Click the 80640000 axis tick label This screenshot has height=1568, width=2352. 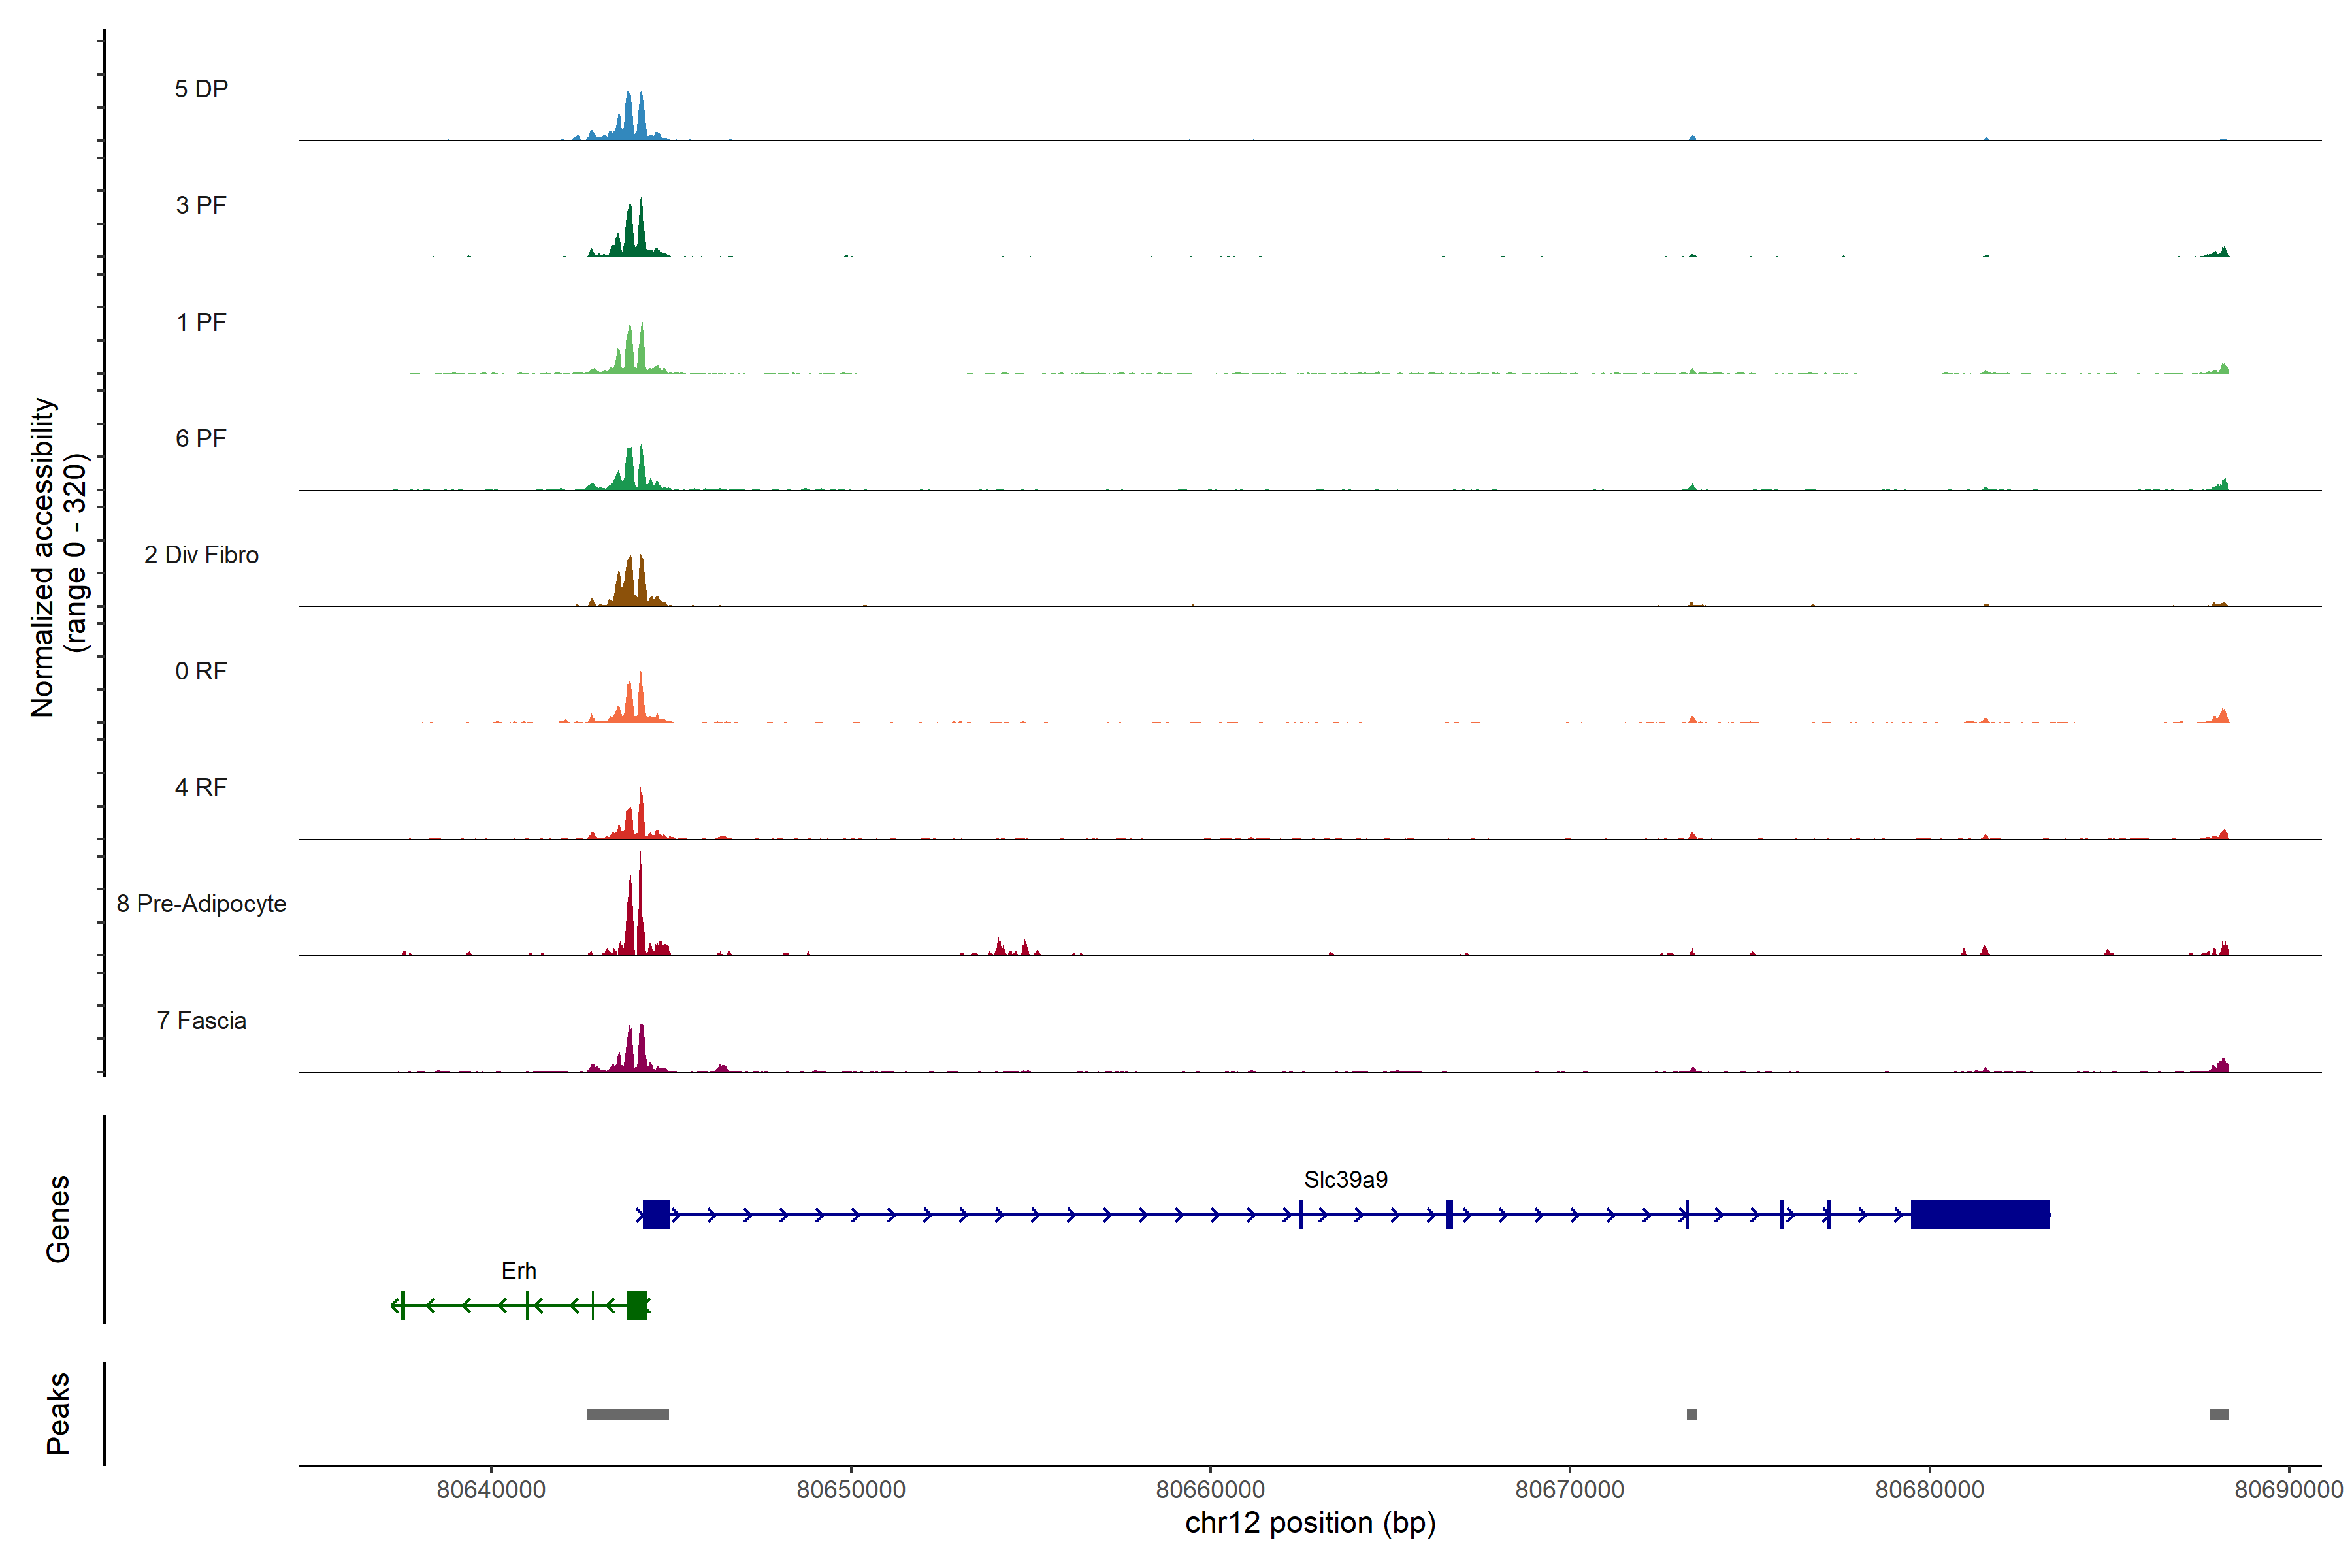click(x=491, y=1489)
